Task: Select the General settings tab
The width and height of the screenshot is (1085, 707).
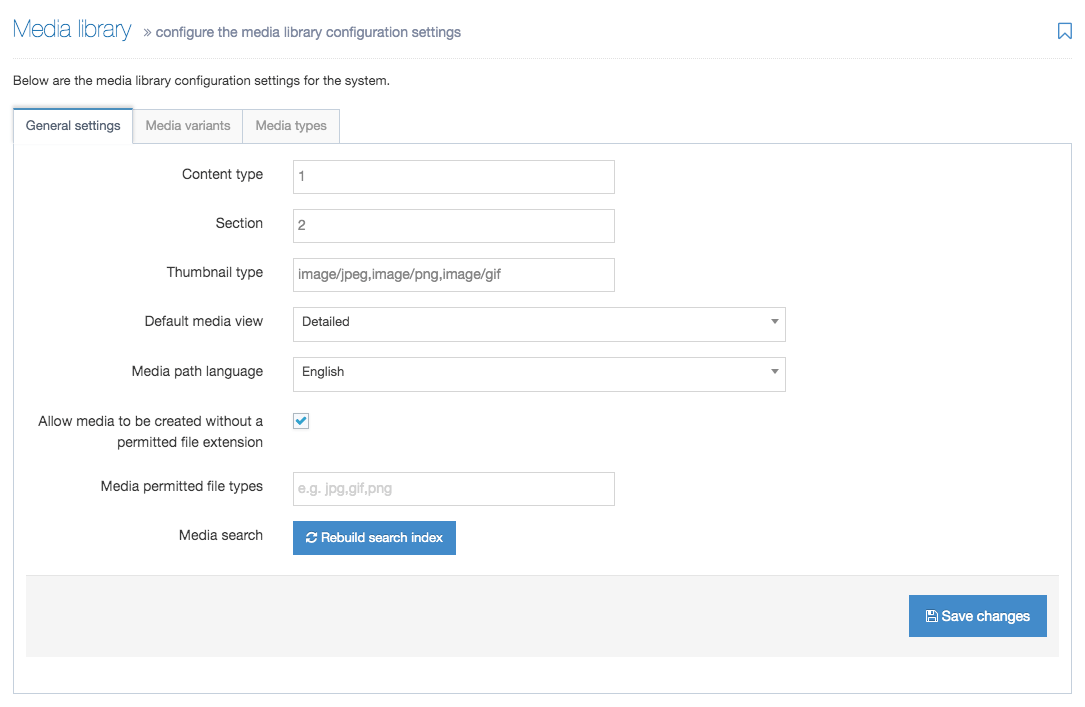Action: pyautogui.click(x=73, y=126)
